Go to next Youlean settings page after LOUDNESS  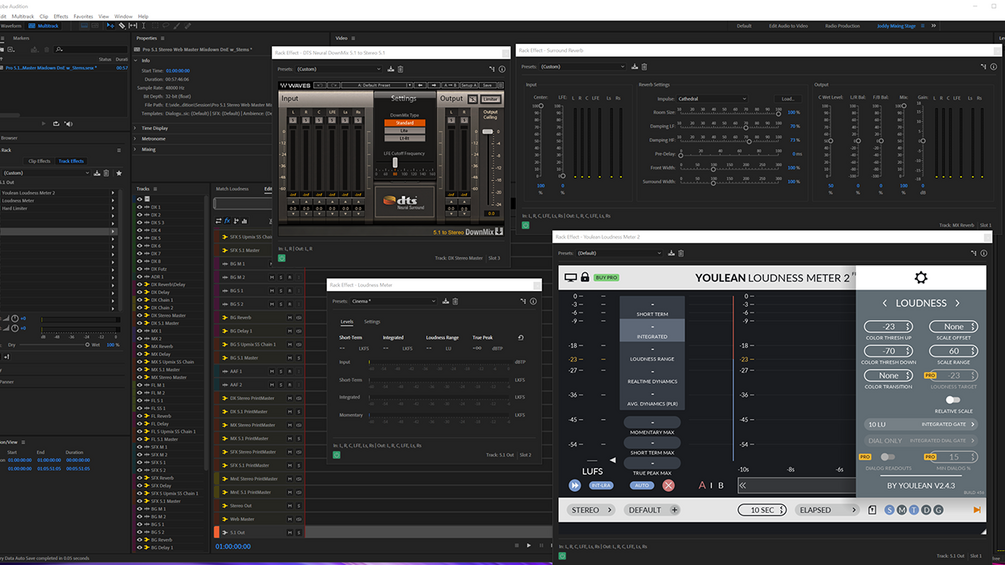coord(958,303)
